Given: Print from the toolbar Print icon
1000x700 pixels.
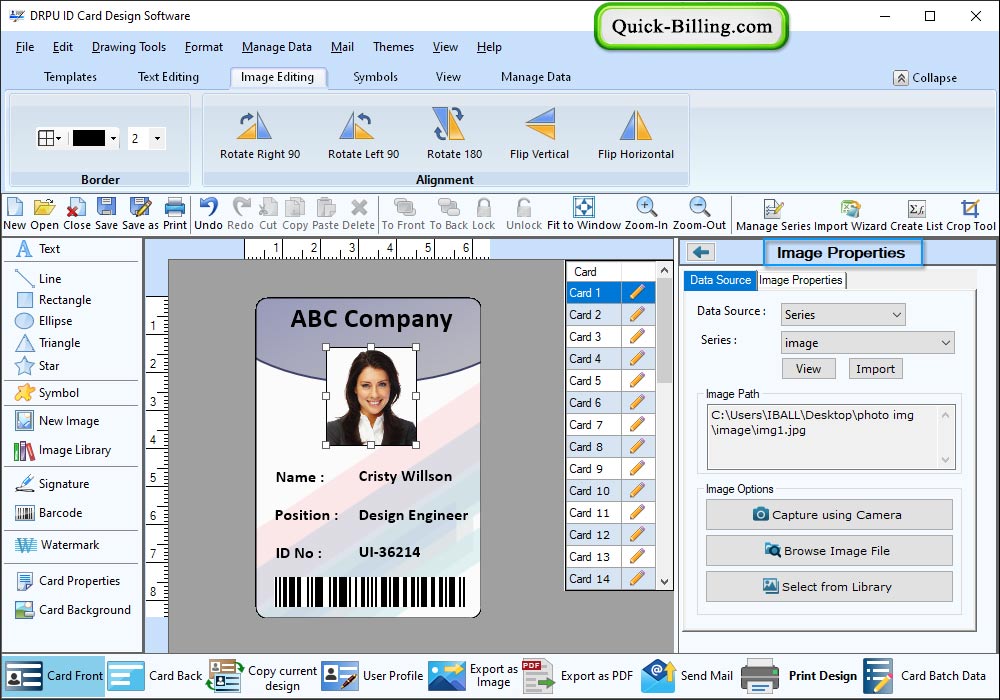Looking at the screenshot, I should (x=175, y=214).
